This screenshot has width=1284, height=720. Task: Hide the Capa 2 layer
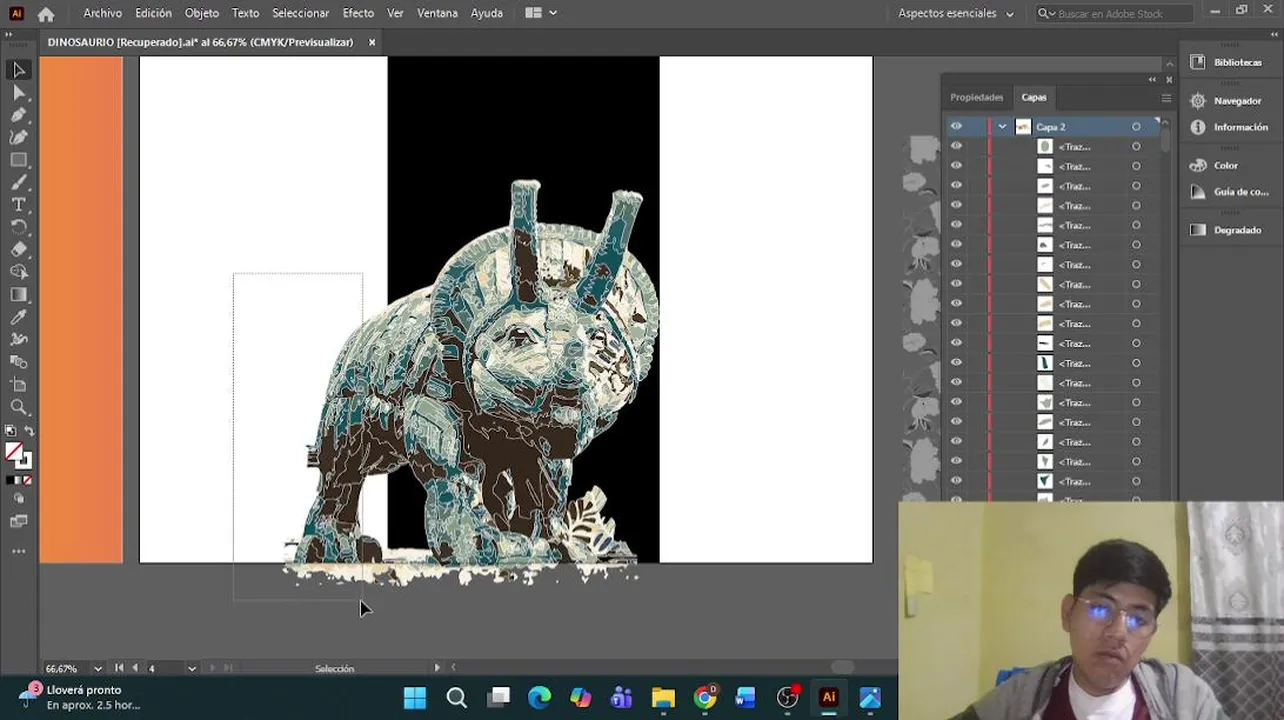[956, 127]
